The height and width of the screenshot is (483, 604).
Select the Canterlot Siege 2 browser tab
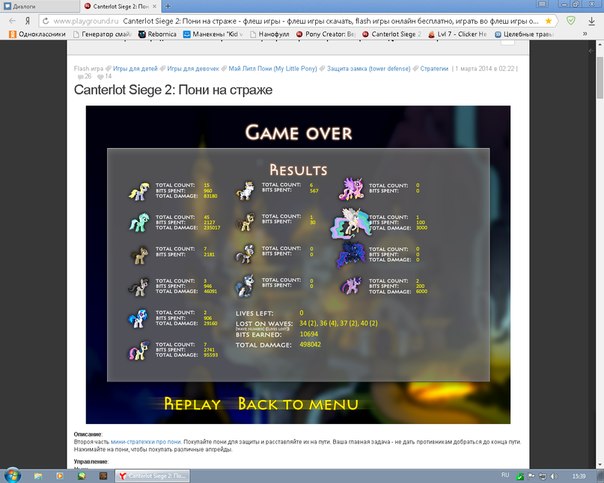120,6
